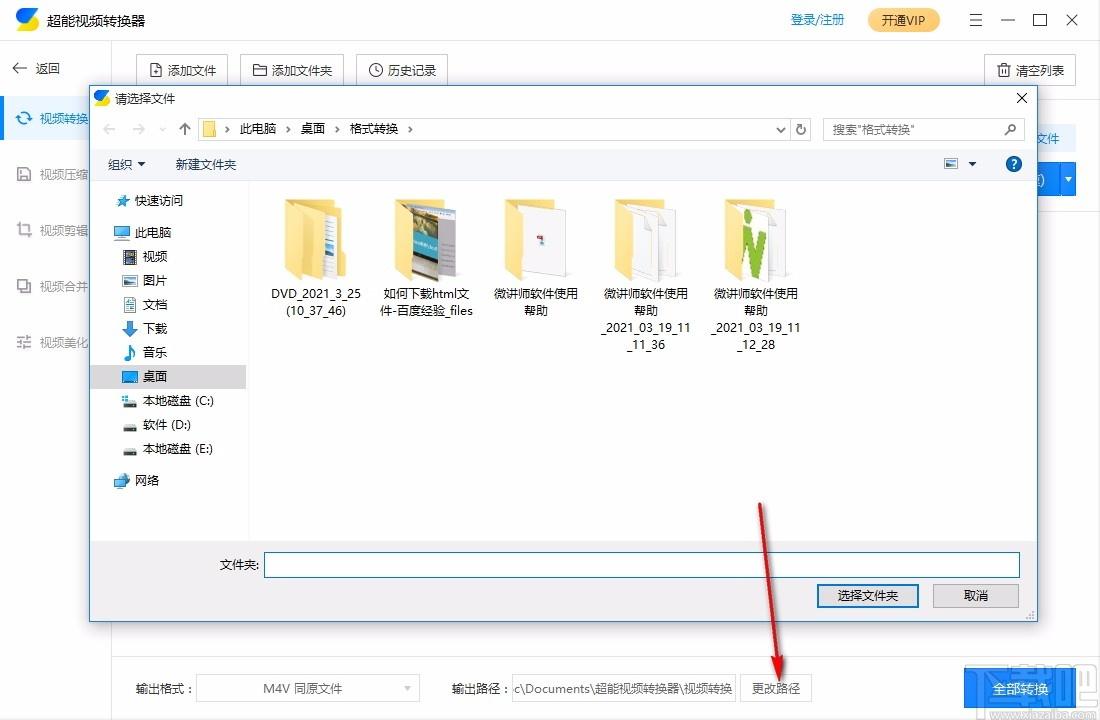The image size is (1100, 720).
Task: Select 视频合并 in the sidebar
Action: click(x=53, y=286)
